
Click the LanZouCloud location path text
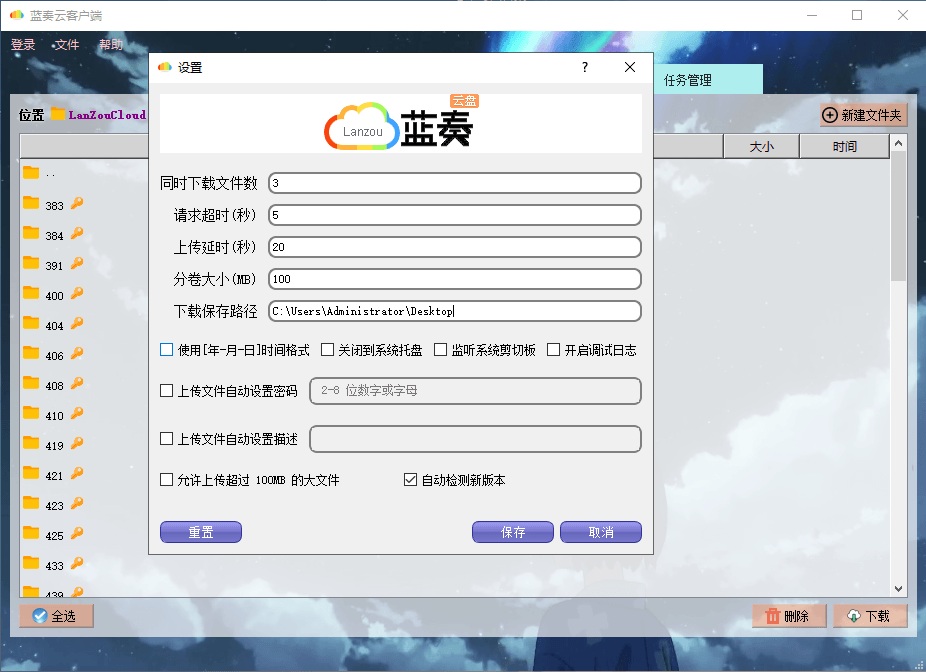click(107, 115)
